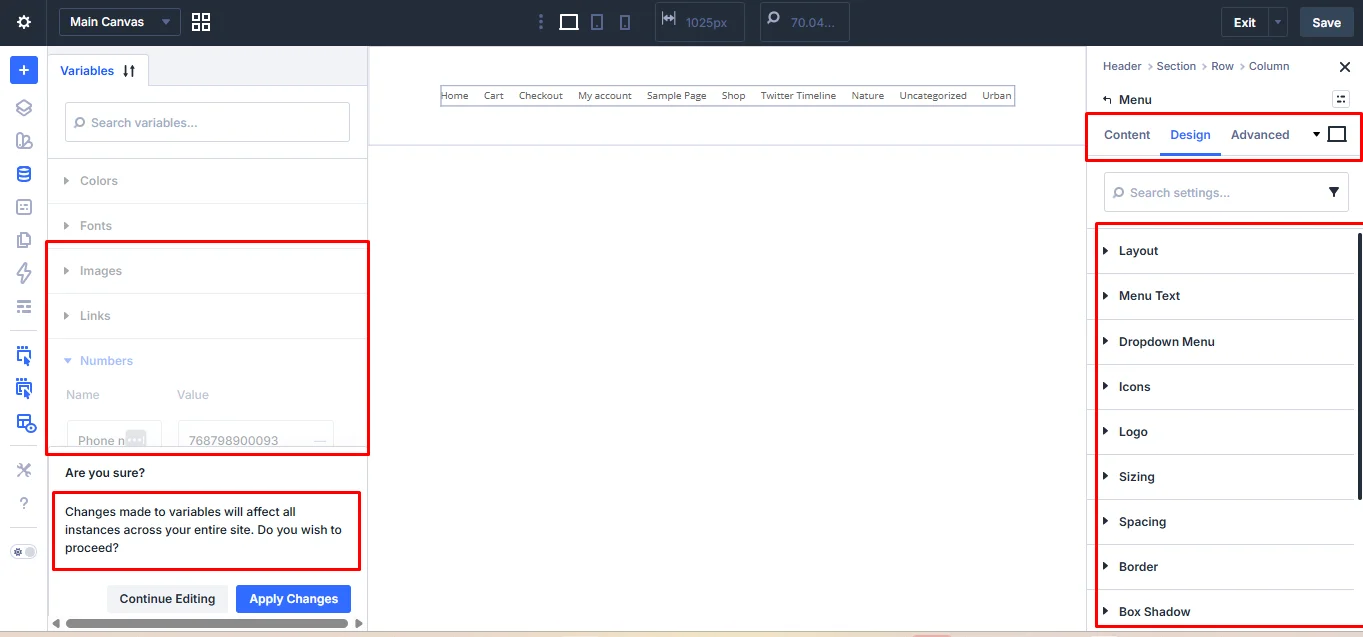Click the square icon next to Advanced tab
This screenshot has width=1363, height=637.
(1337, 134)
